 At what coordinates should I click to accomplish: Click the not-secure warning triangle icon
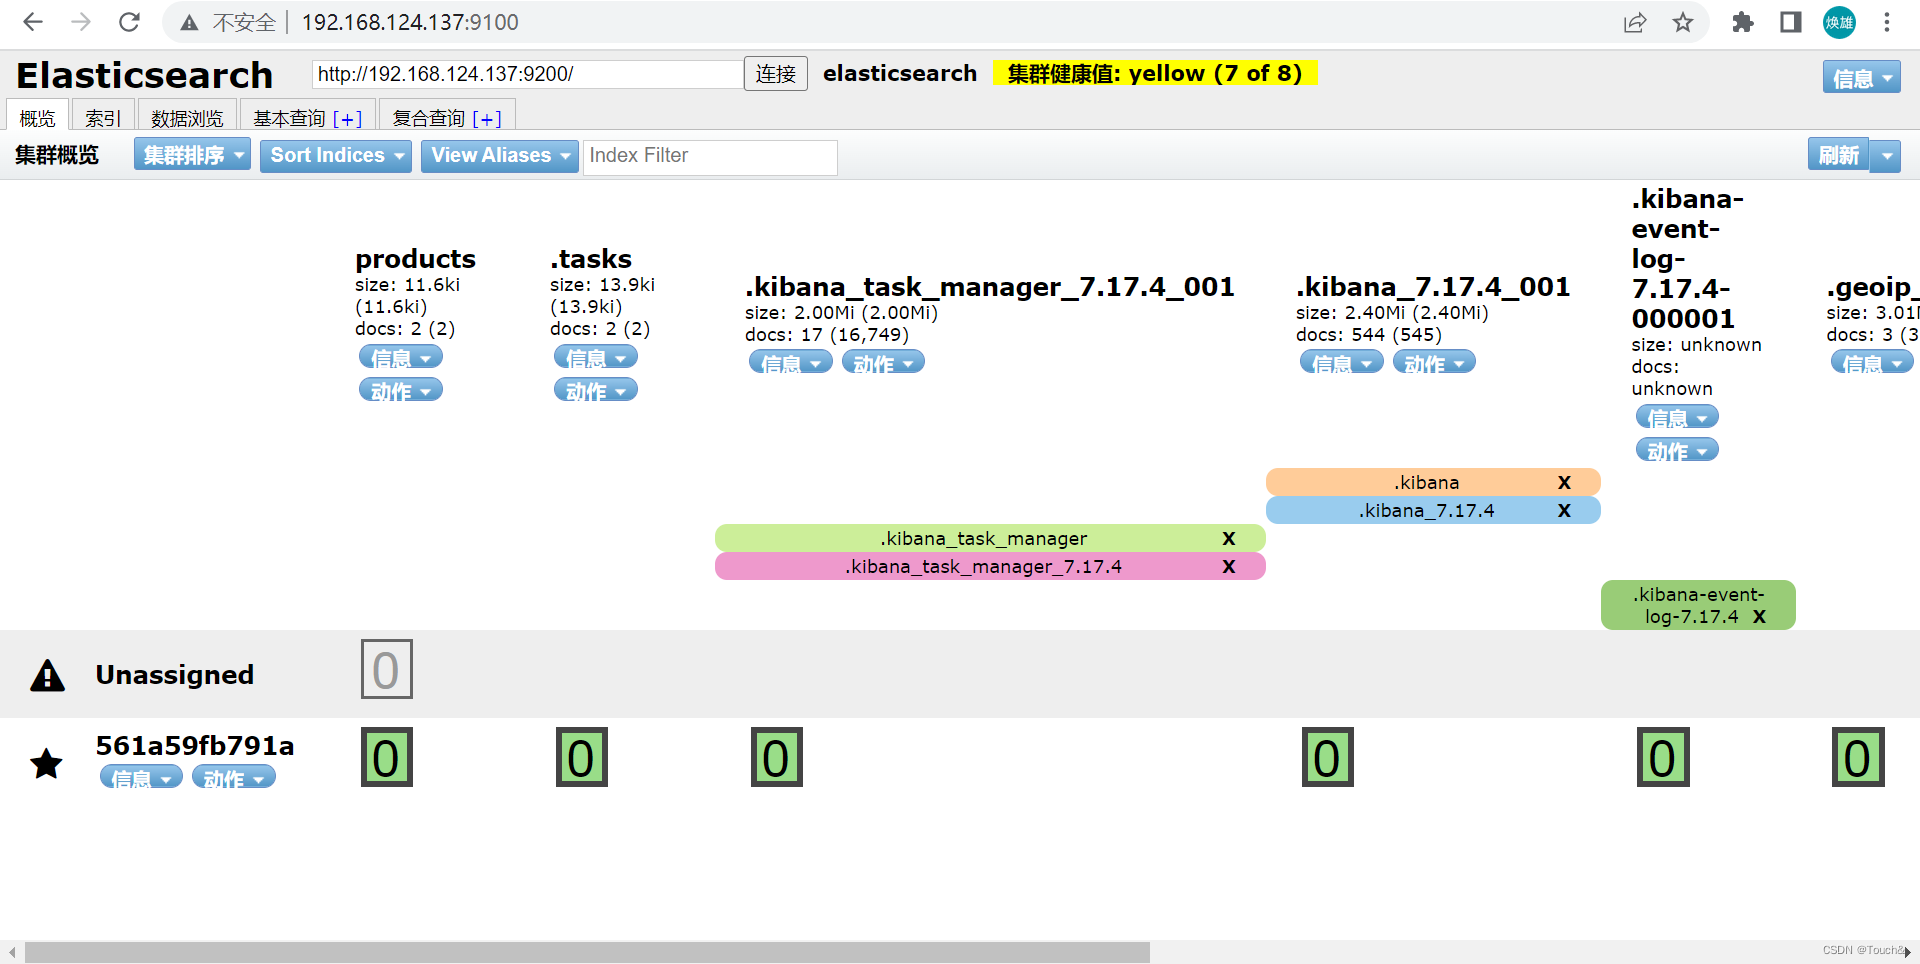click(x=189, y=22)
